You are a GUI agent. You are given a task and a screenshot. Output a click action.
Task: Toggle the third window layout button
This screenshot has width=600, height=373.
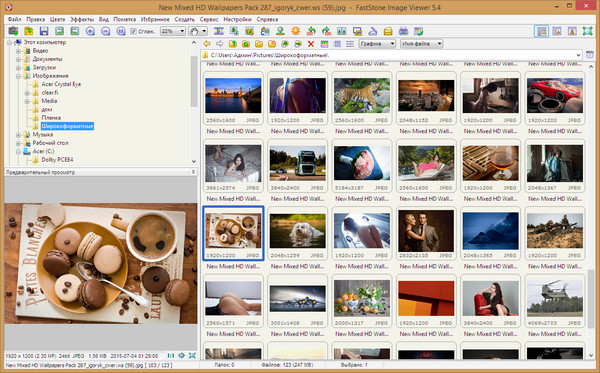[x=572, y=31]
